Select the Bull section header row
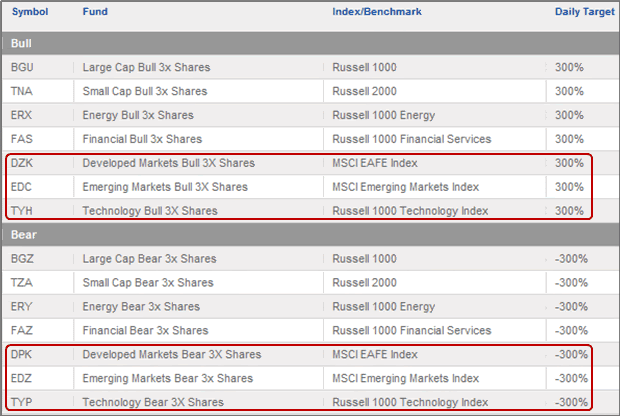 coord(311,43)
